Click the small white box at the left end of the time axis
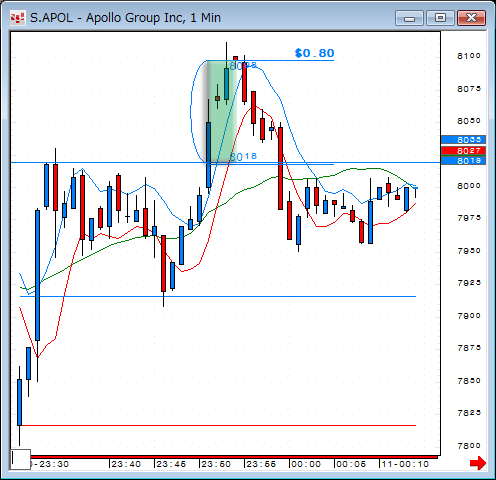This screenshot has height=480, width=496. [x=20, y=459]
